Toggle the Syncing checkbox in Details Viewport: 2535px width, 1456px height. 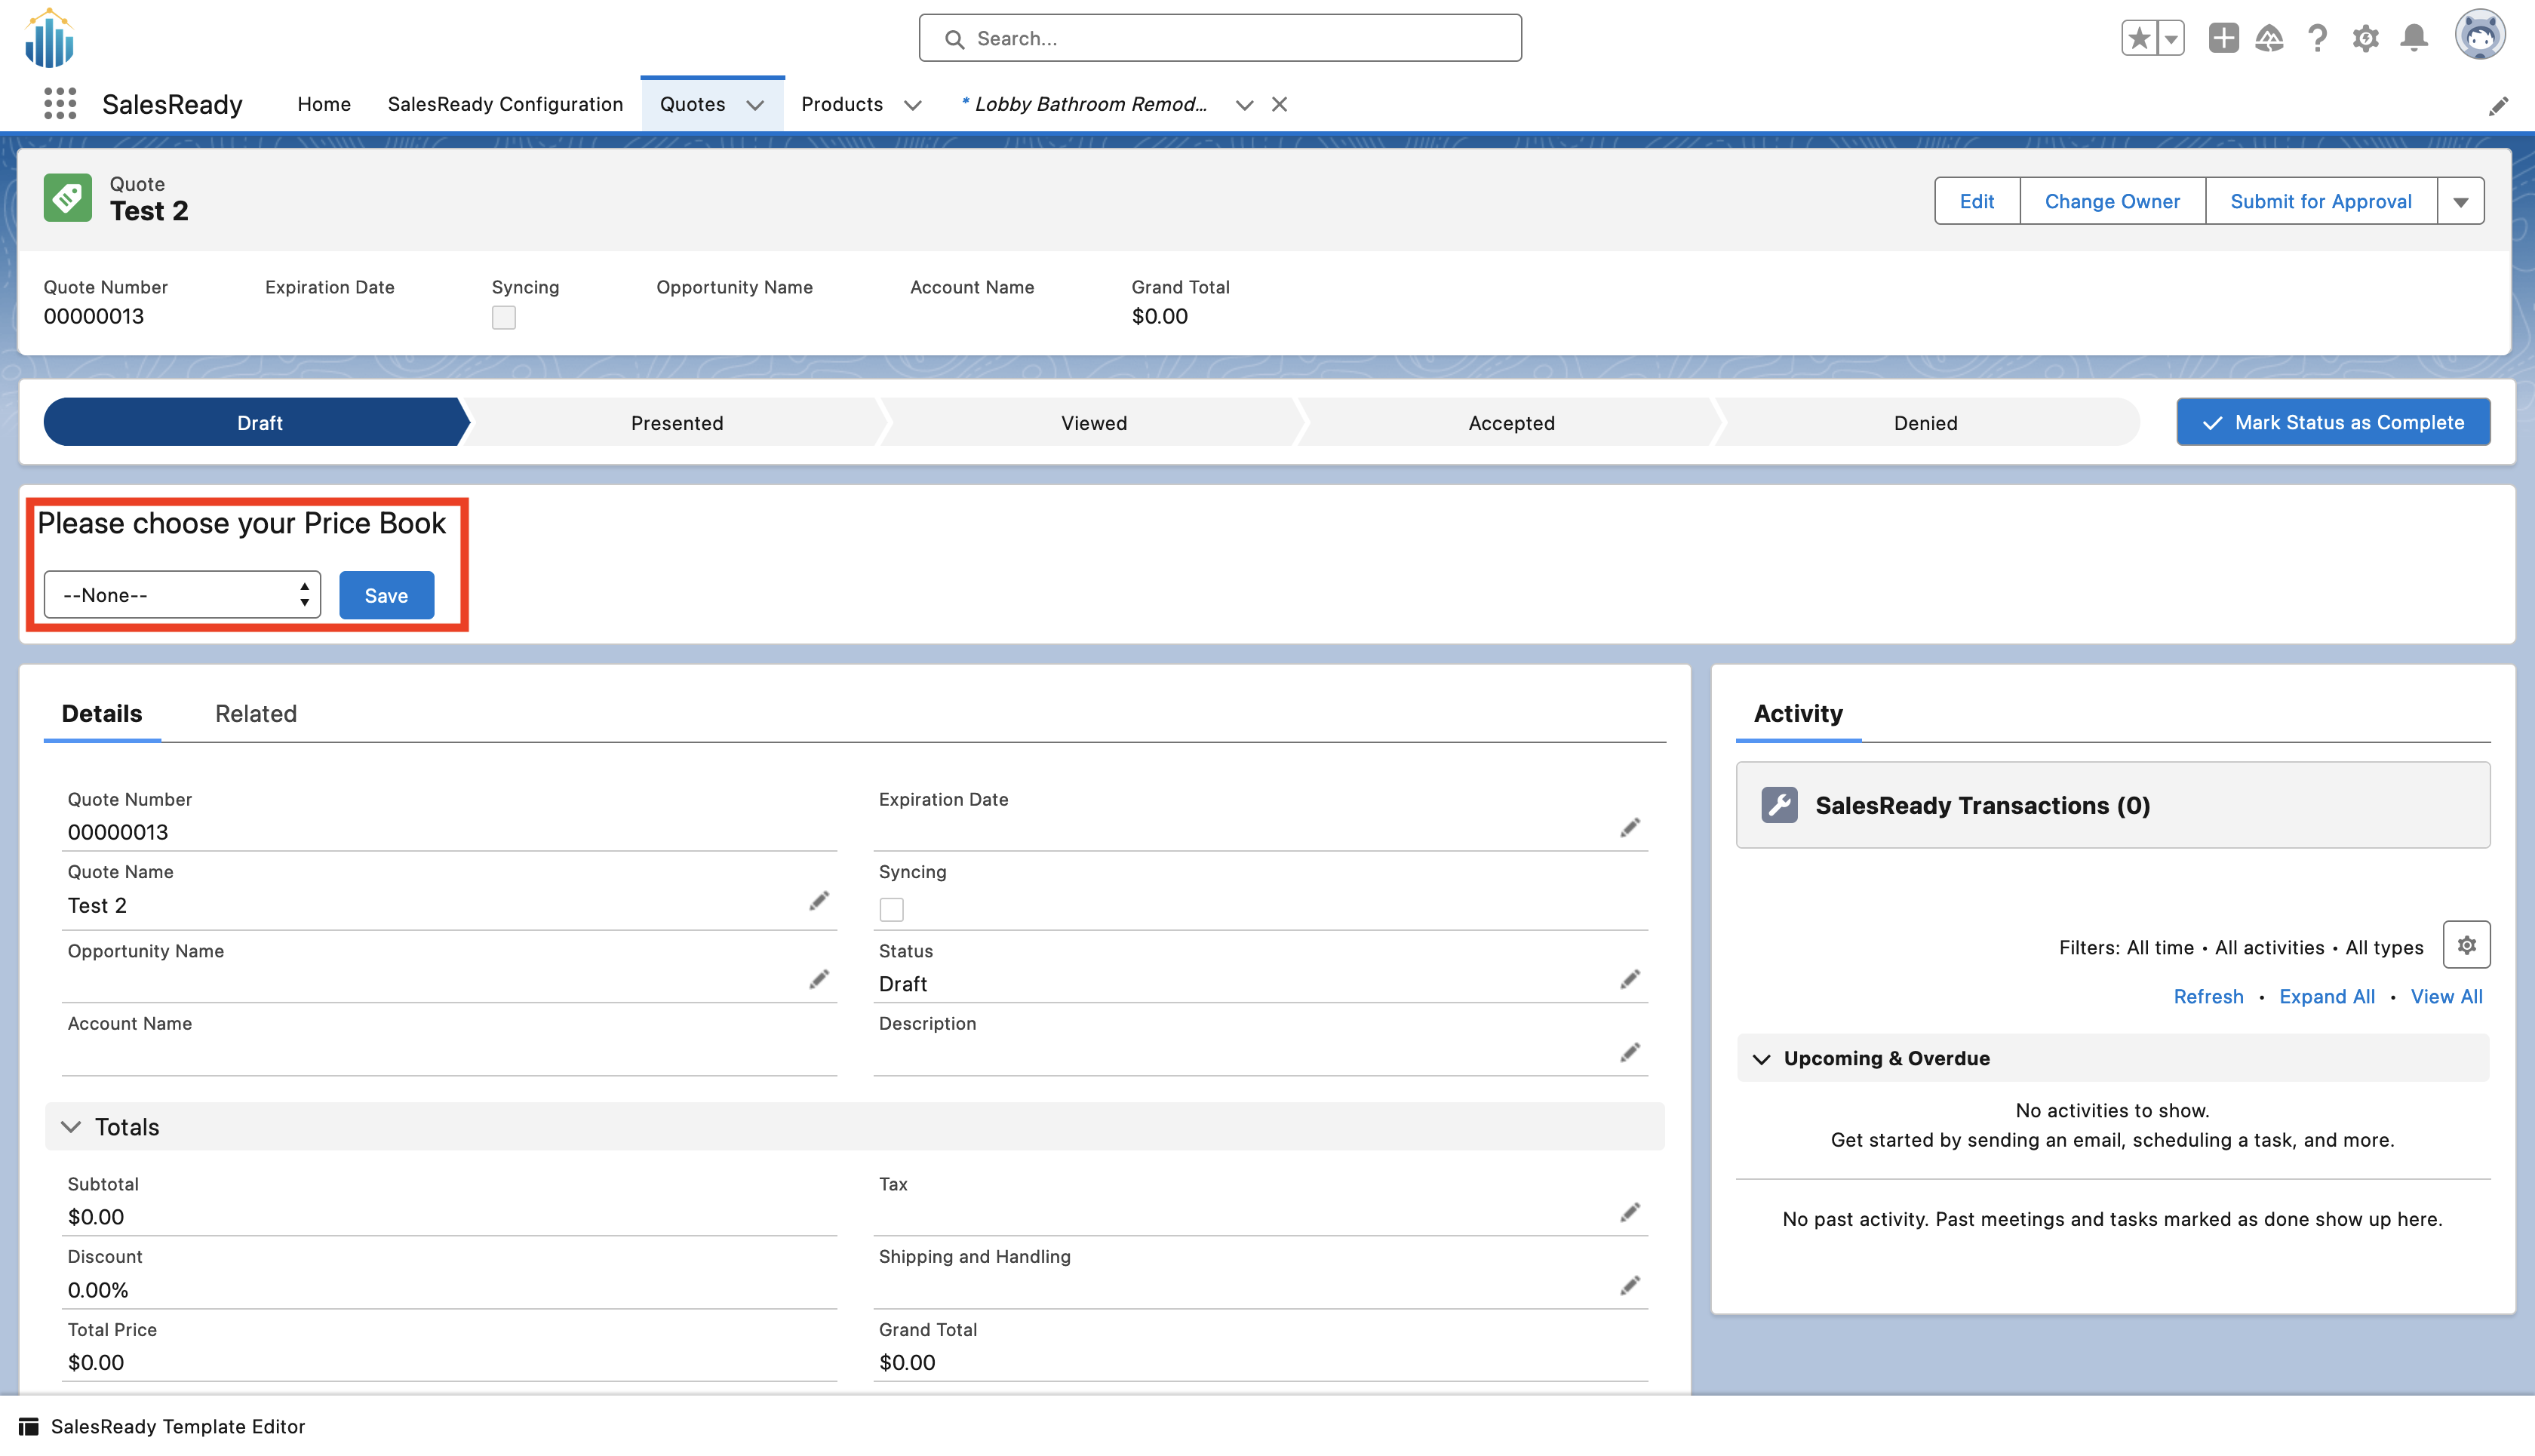pos(891,909)
